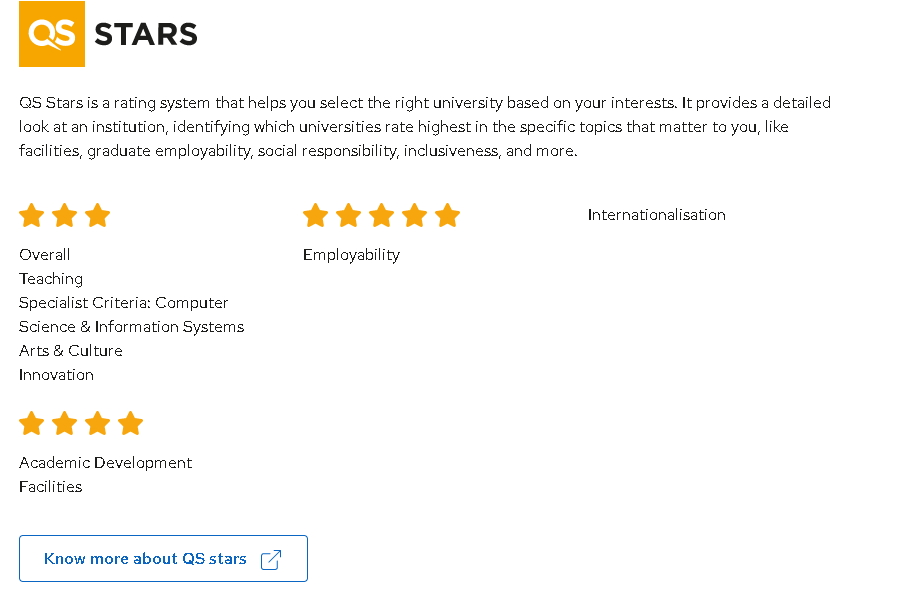Viewport: 906px width, 600px height.
Task: Click the orange QS logo icon
Action: click(x=52, y=34)
